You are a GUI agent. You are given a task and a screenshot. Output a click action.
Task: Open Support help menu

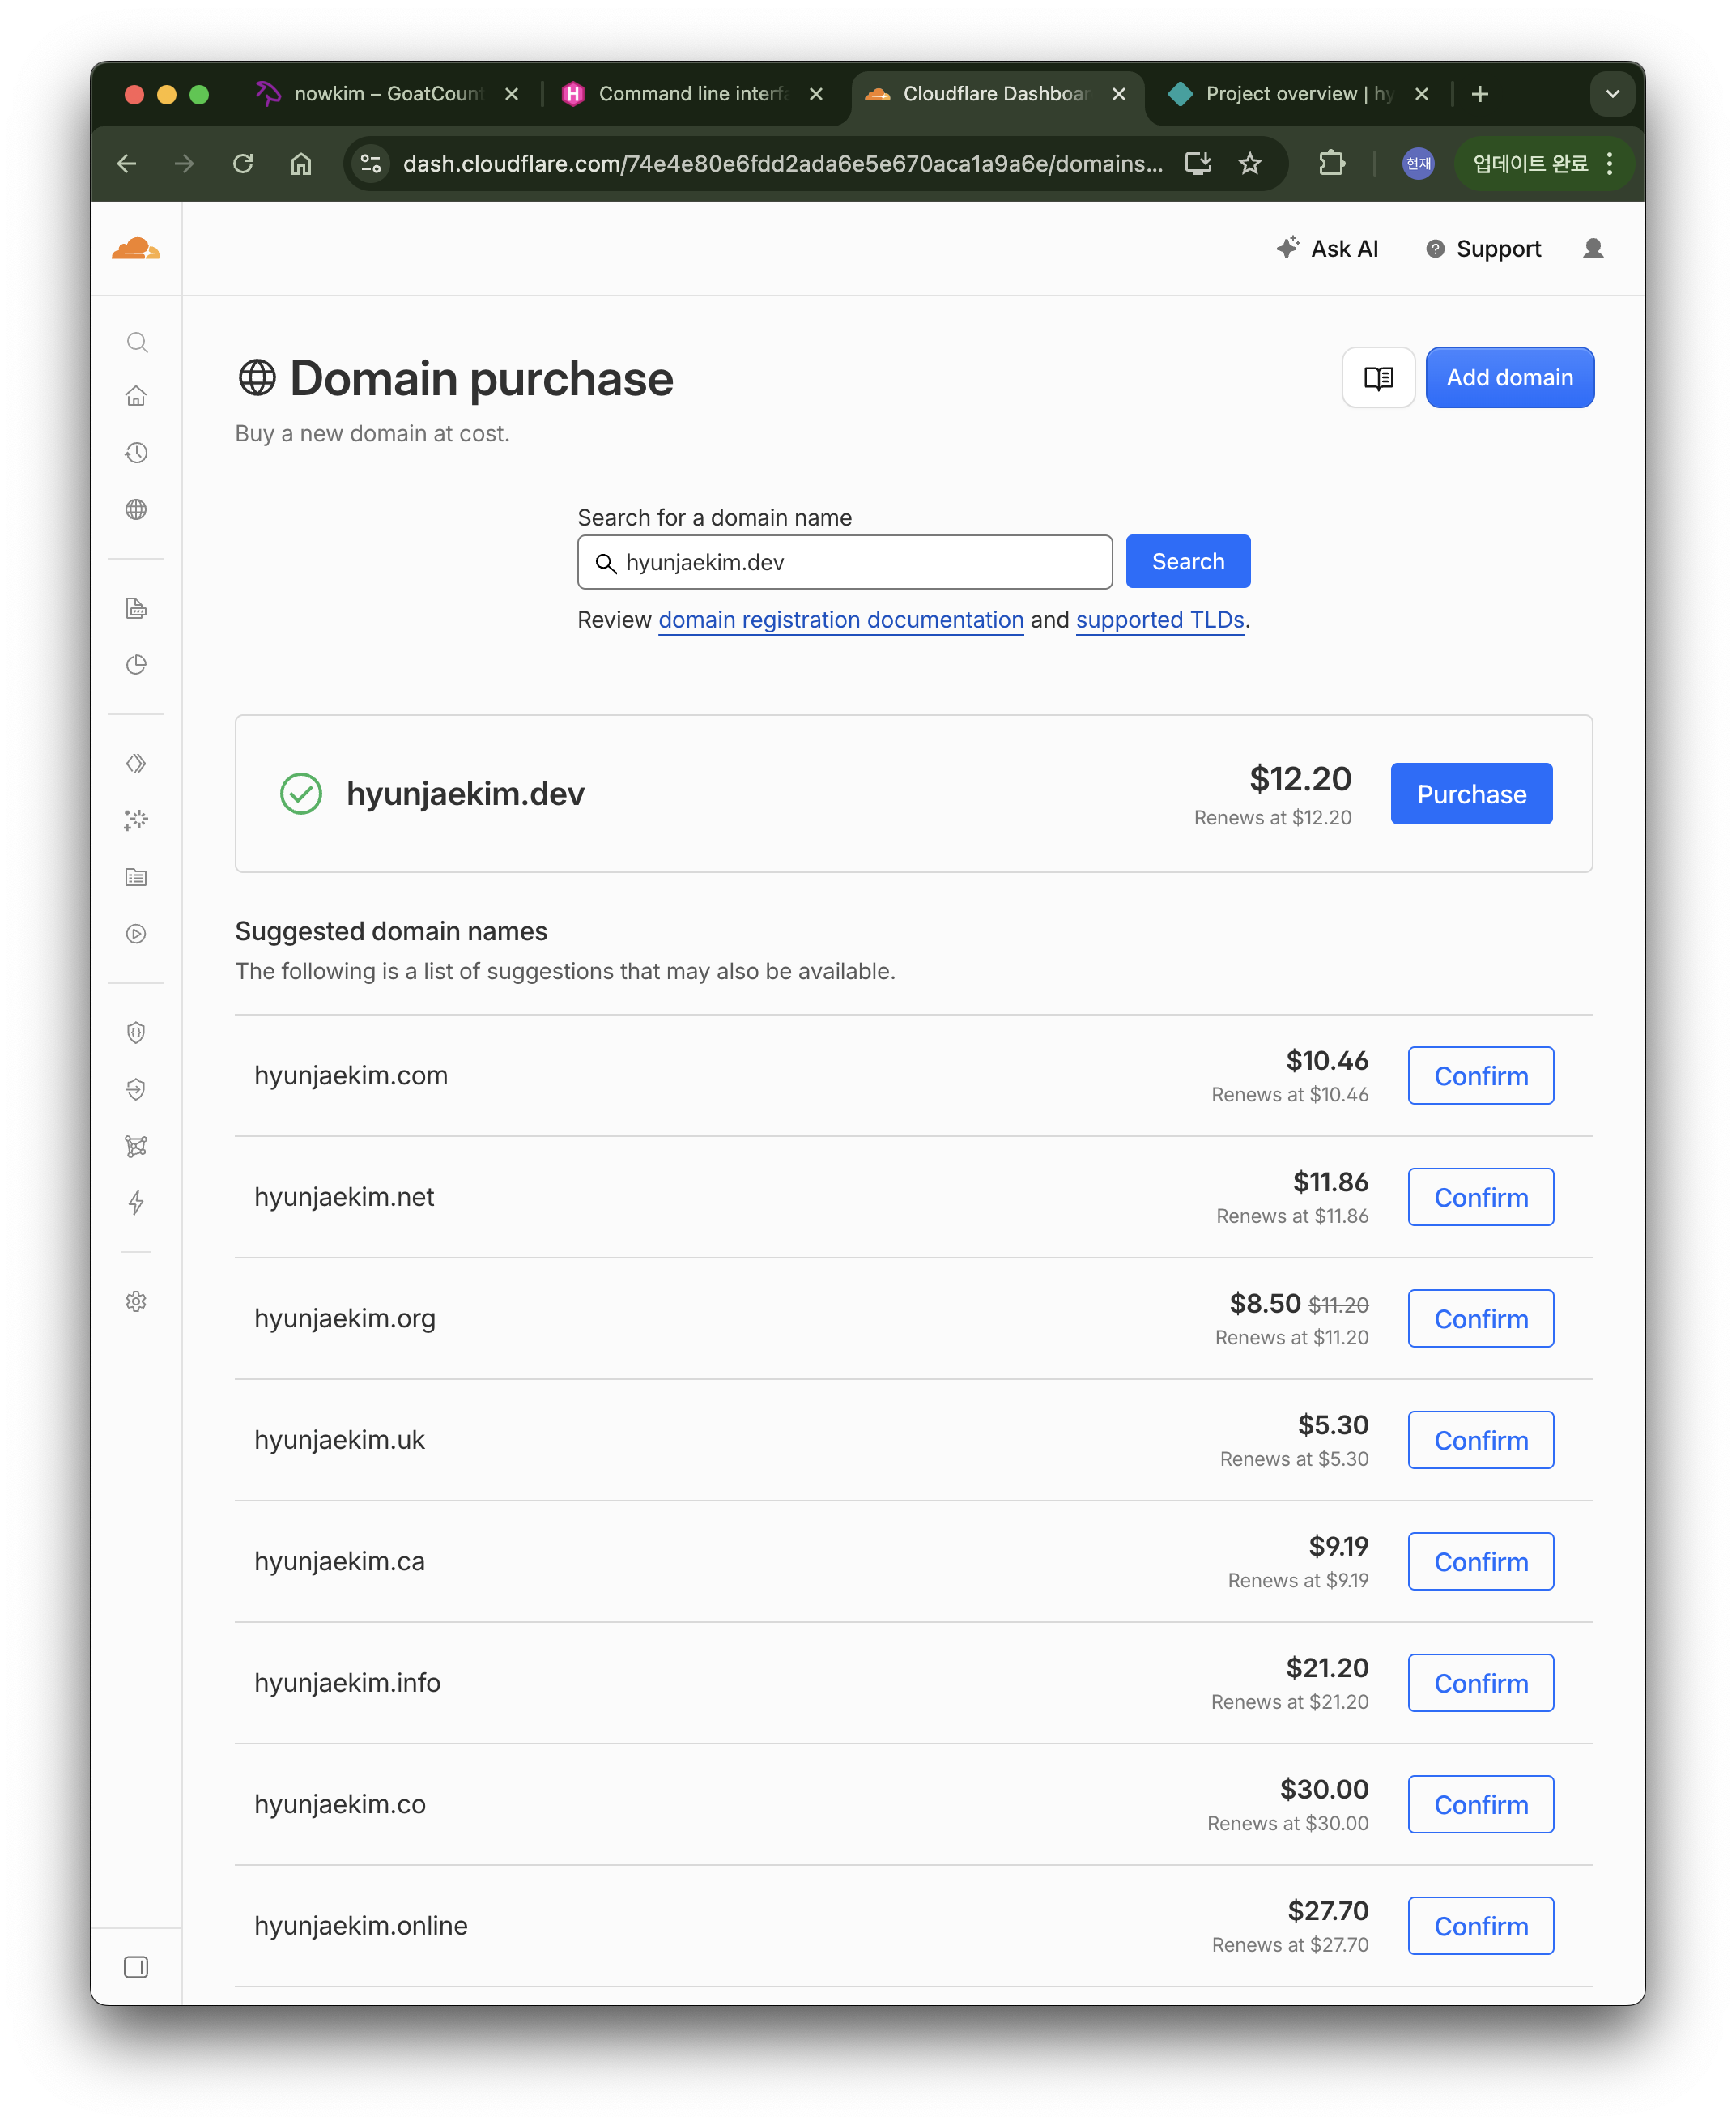(1483, 249)
